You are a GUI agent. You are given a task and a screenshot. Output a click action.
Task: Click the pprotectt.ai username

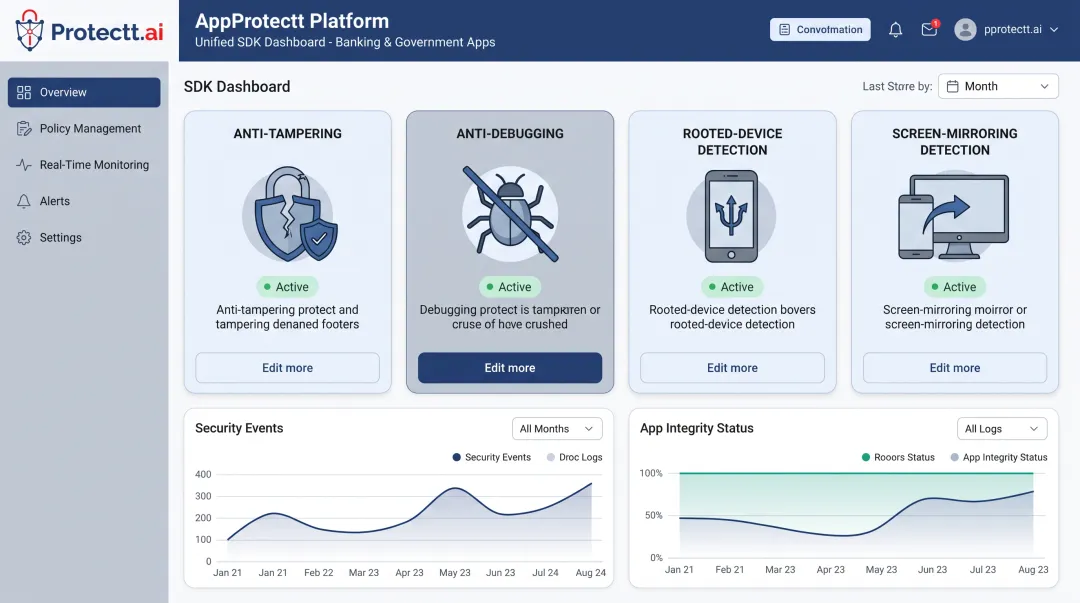1012,30
